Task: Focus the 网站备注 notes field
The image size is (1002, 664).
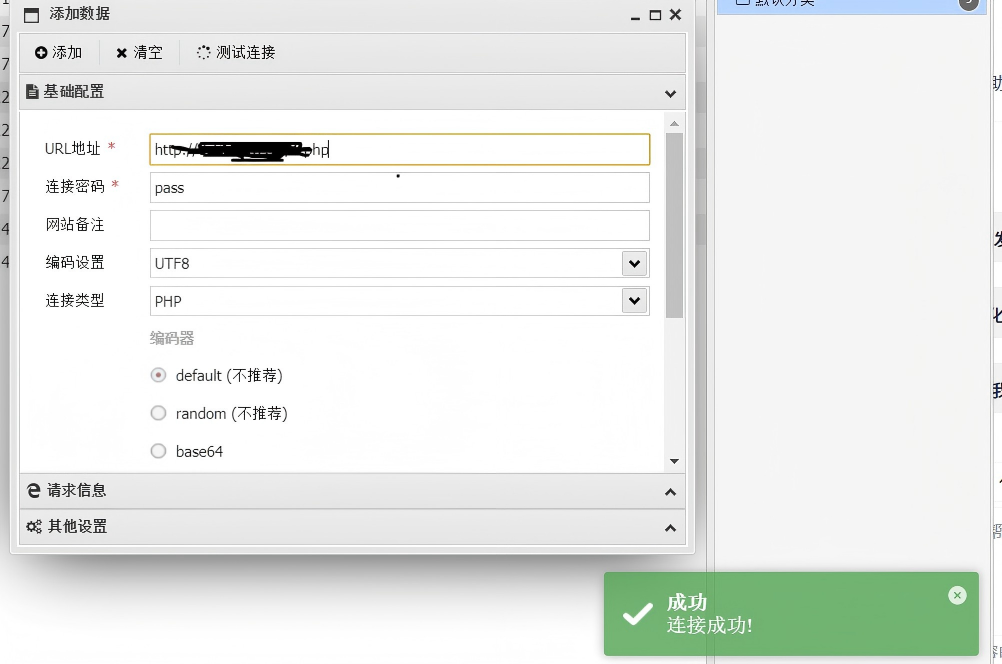Action: click(x=400, y=226)
